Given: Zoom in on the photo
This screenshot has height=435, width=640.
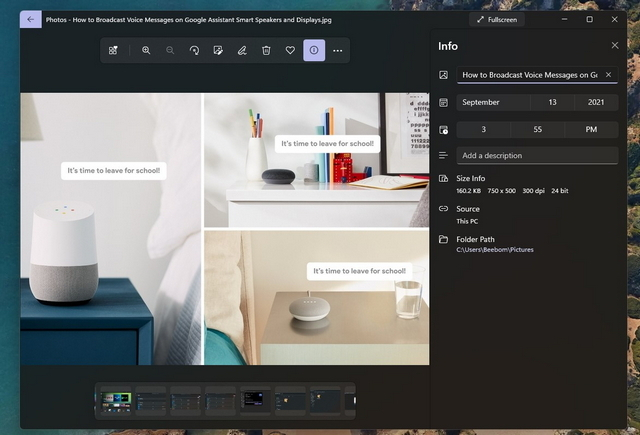Looking at the screenshot, I should coord(146,50).
